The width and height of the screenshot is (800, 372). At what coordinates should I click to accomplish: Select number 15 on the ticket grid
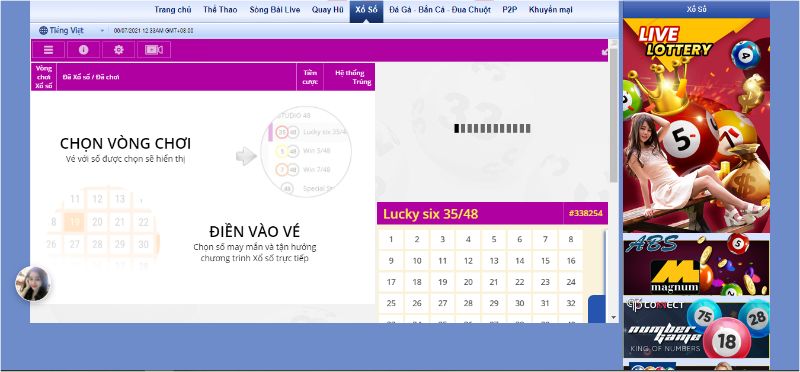click(x=545, y=261)
